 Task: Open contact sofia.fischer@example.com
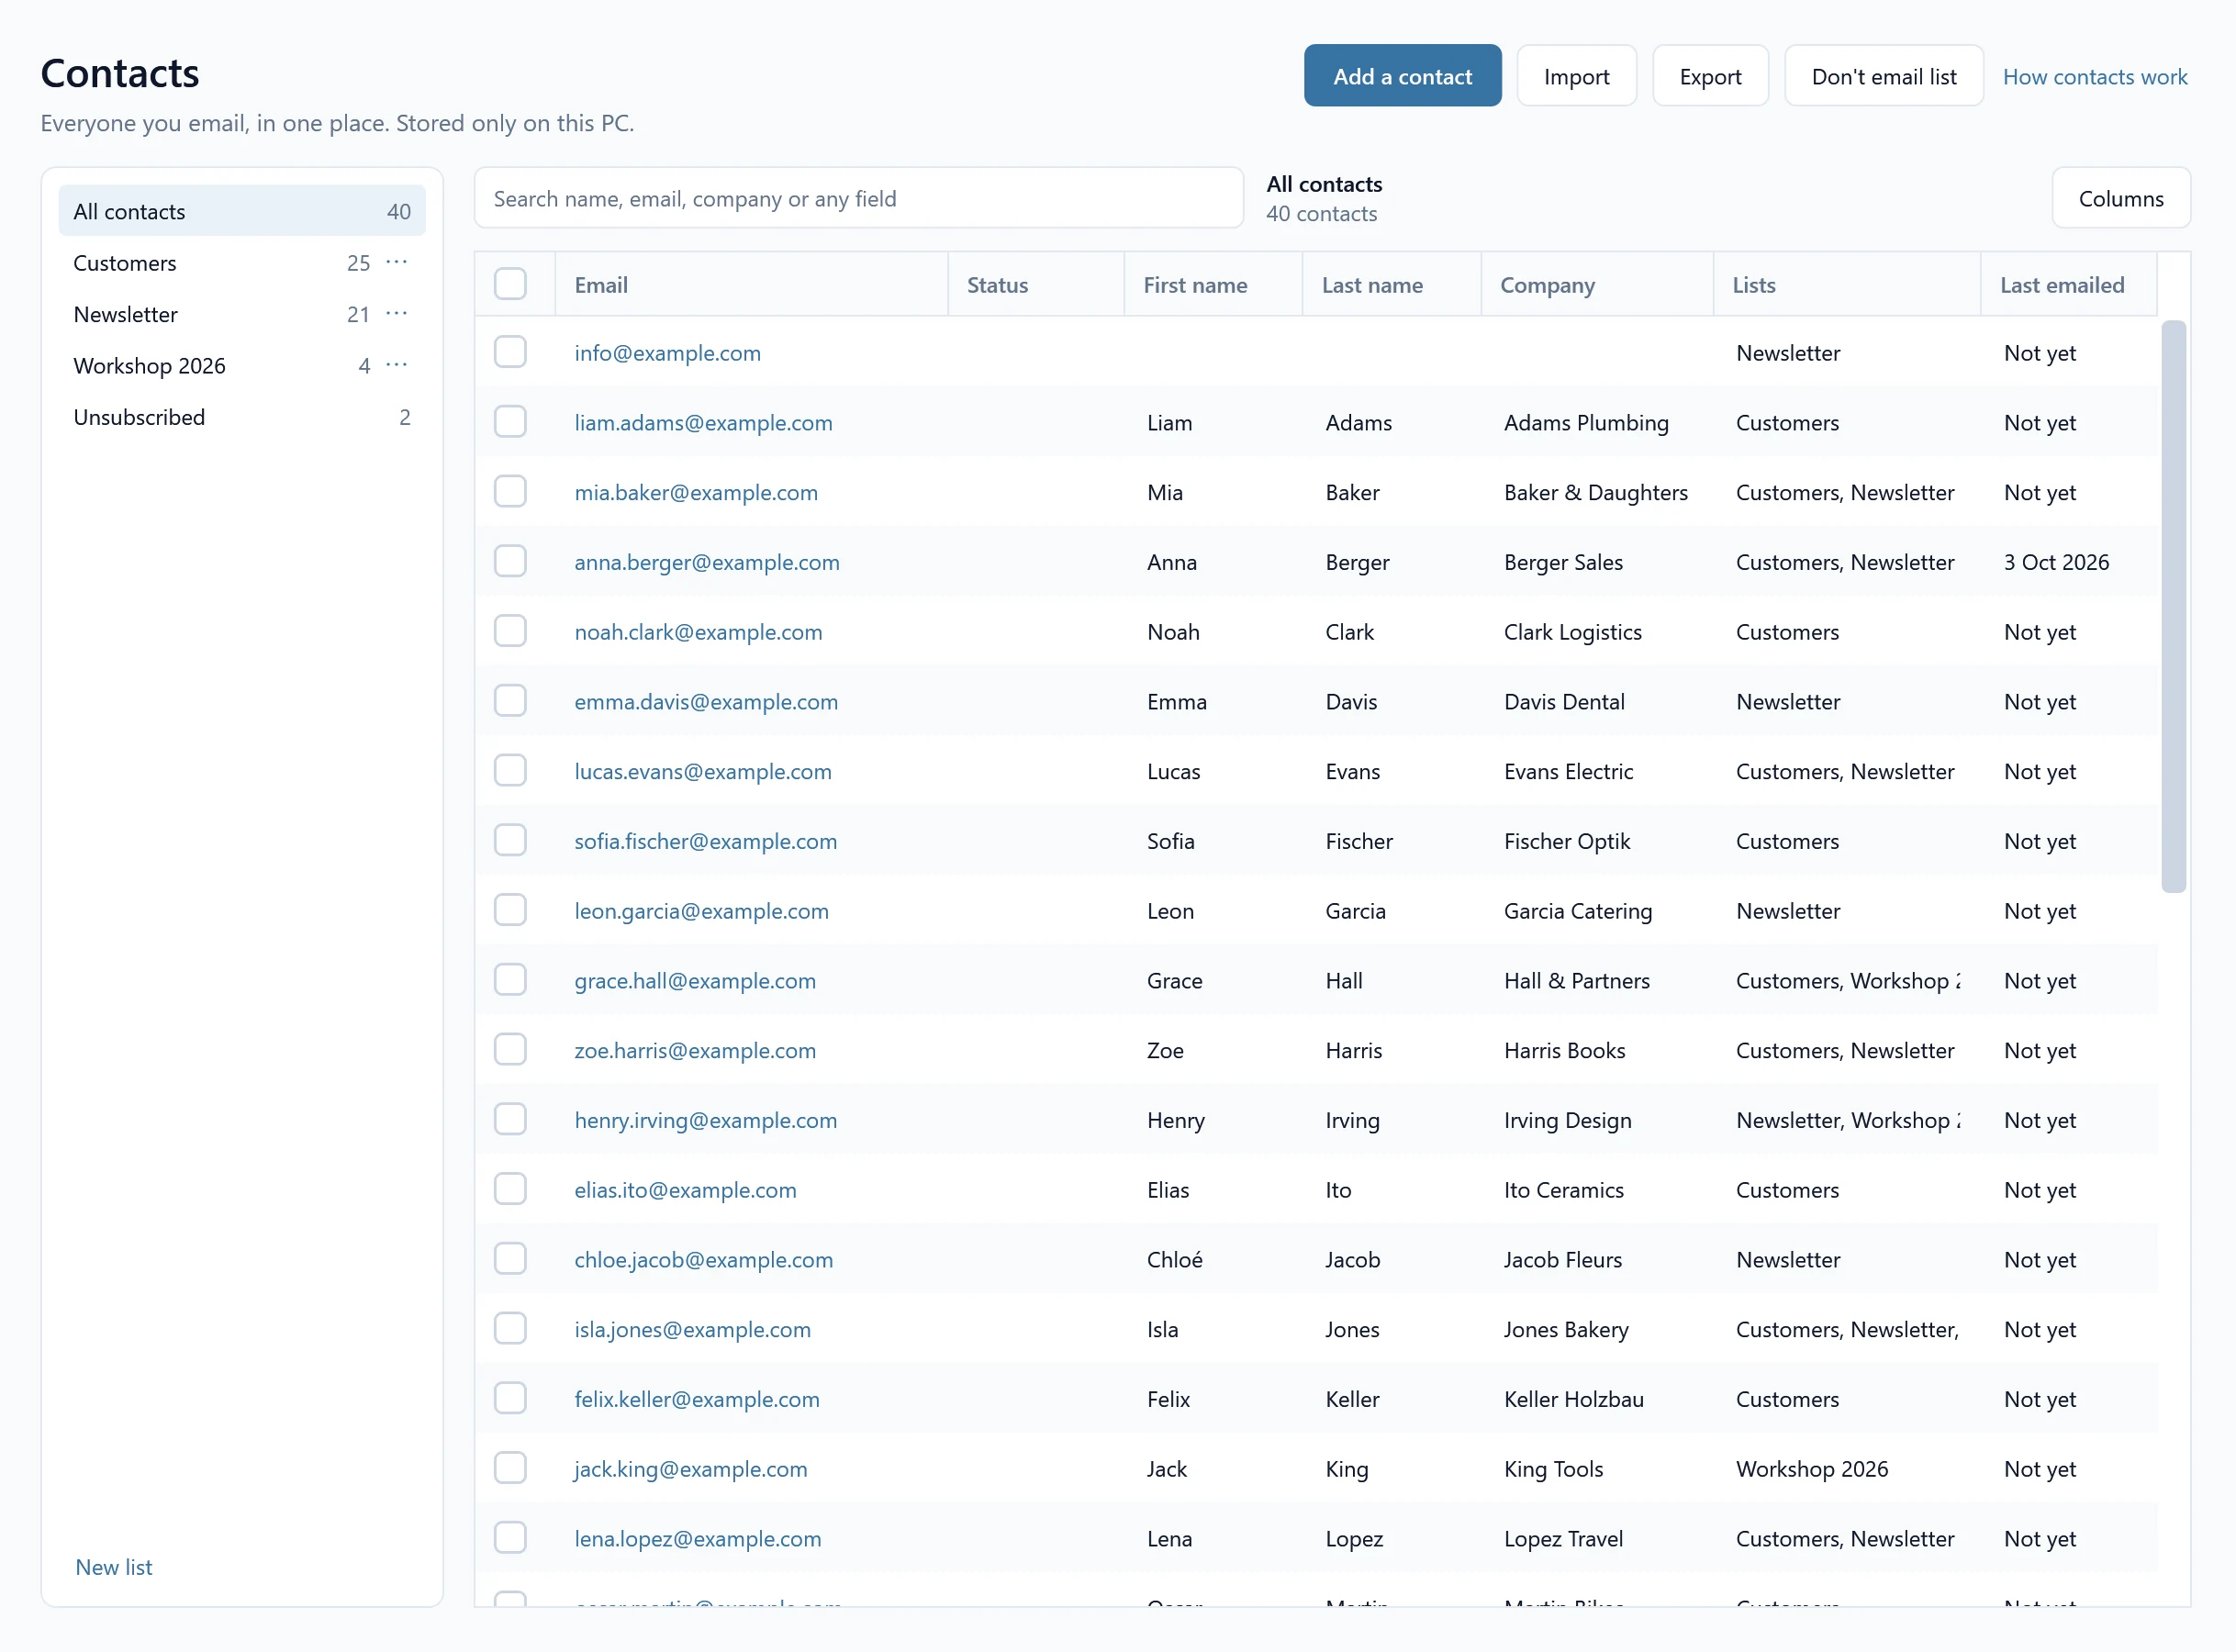pyautogui.click(x=706, y=841)
